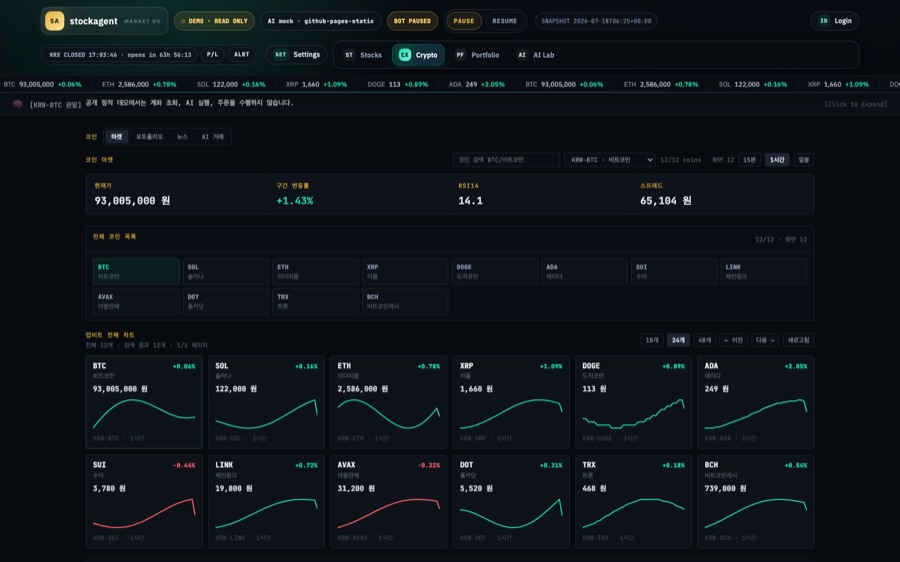900x562 pixels.
Task: Click the 현재가 93,005,000 원 value
Action: point(132,201)
